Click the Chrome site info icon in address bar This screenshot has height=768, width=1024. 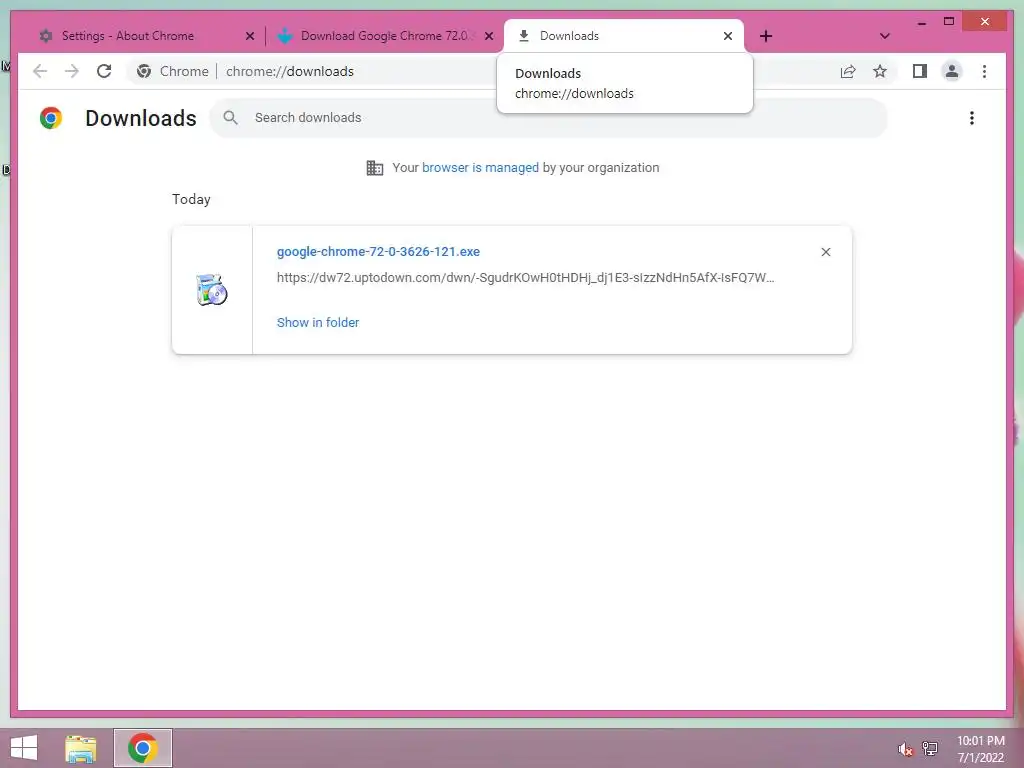(144, 71)
